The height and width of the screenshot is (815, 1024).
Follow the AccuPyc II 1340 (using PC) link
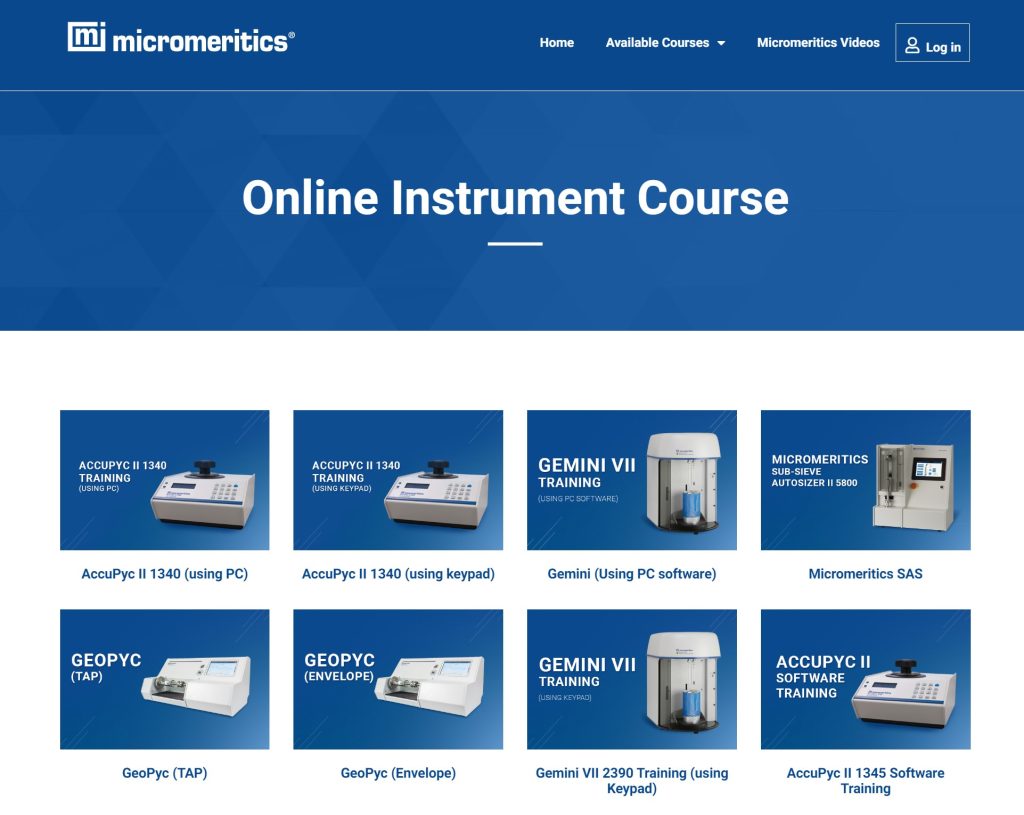(x=164, y=574)
